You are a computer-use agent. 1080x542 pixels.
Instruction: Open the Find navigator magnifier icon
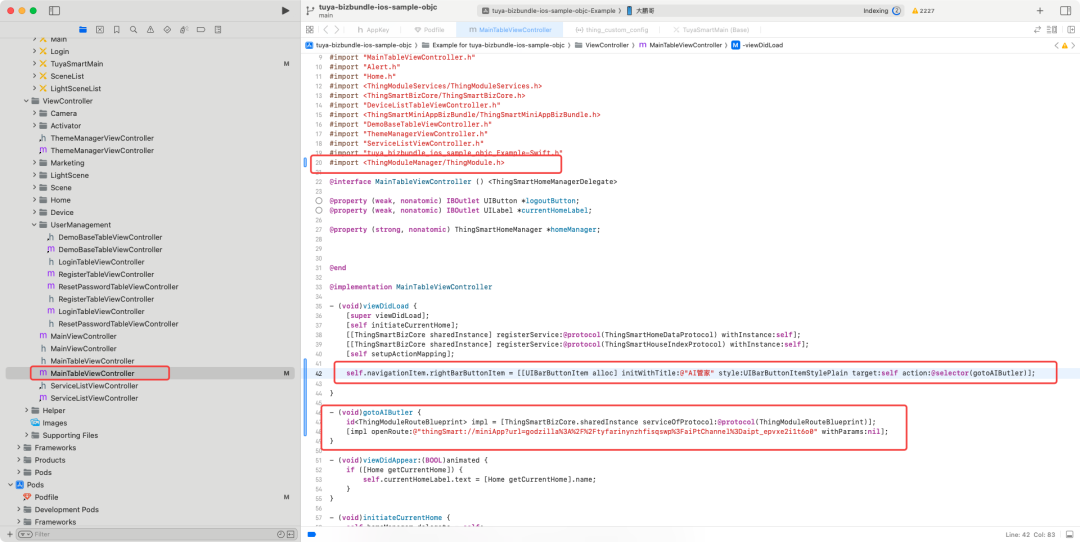133,30
